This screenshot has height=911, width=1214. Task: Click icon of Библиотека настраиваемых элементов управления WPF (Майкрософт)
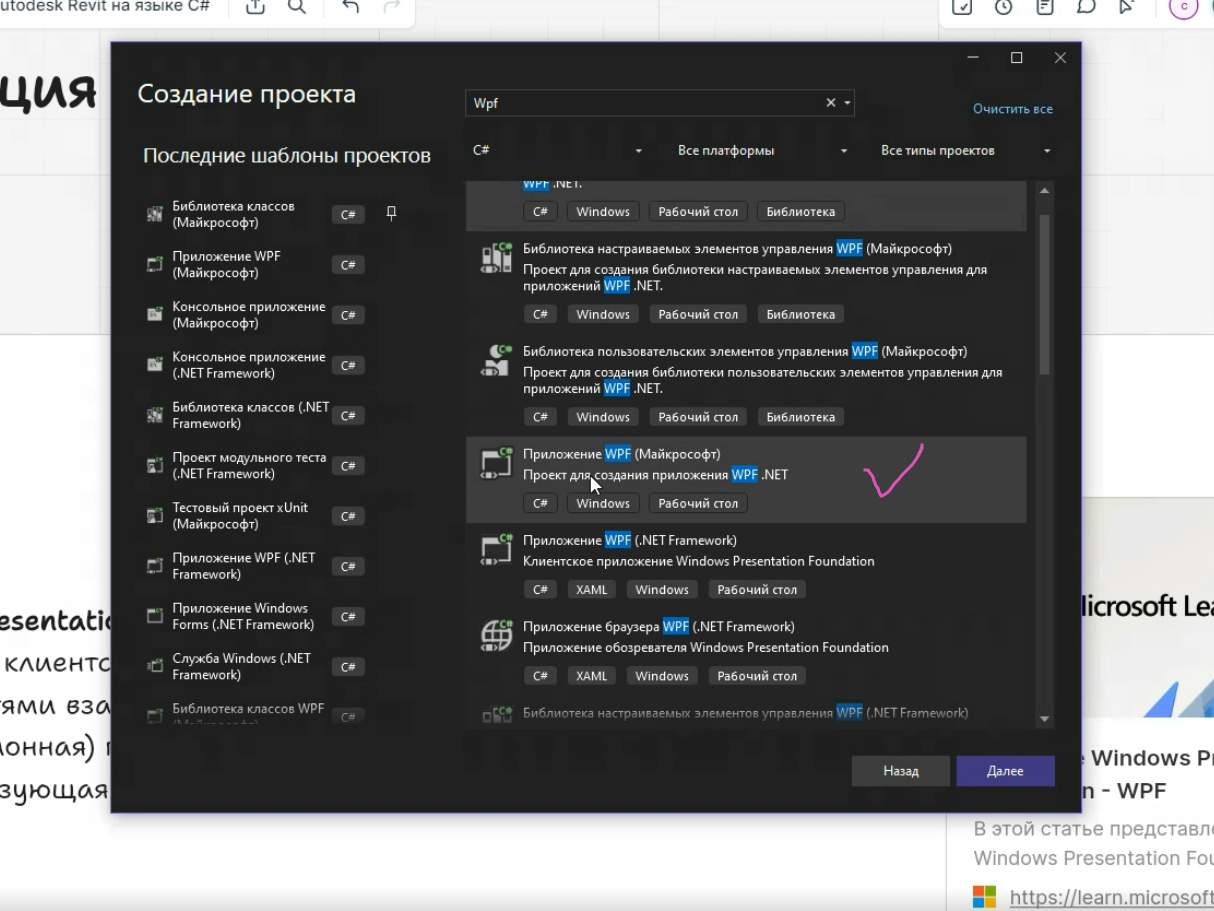coord(496,258)
